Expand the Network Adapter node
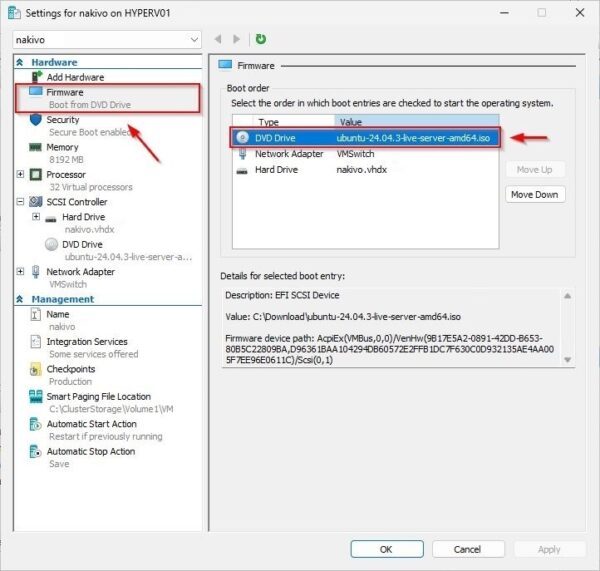Screen dimensions: 600x571 click(20, 272)
